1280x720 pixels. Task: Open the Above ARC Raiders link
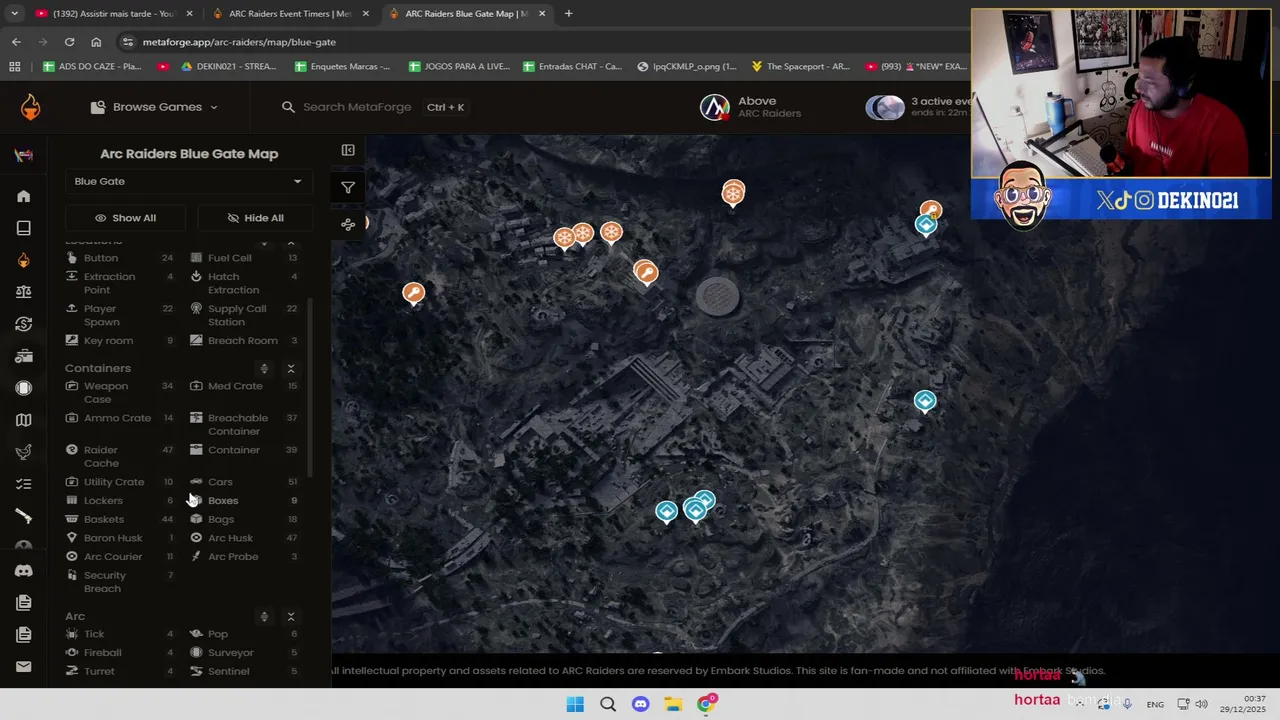(x=751, y=107)
